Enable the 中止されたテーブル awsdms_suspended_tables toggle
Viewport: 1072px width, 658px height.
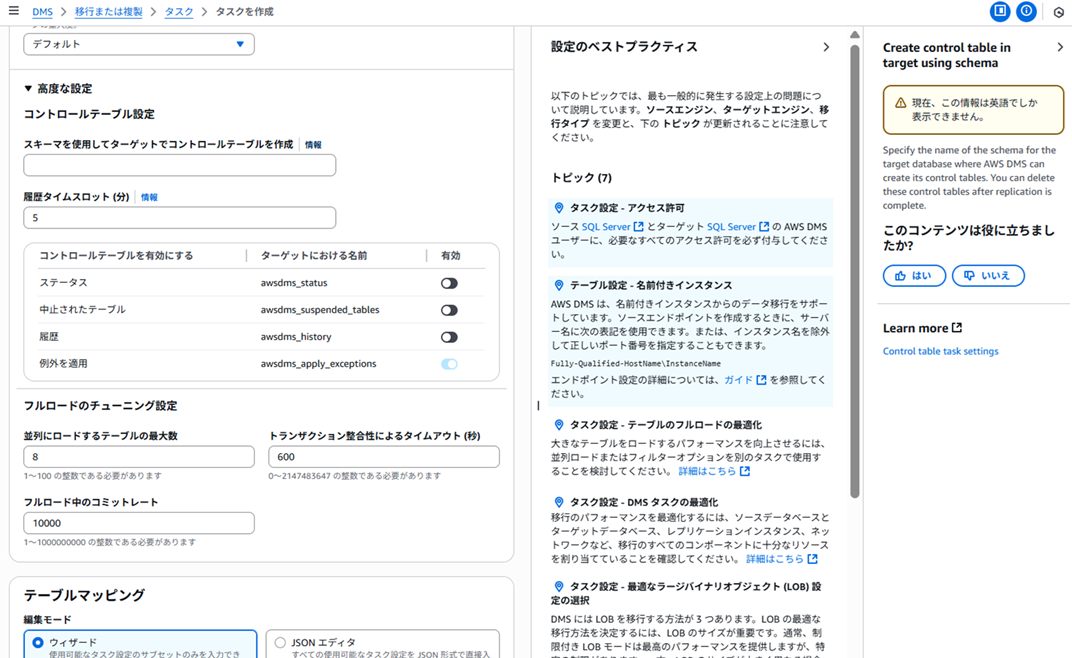pyautogui.click(x=449, y=310)
